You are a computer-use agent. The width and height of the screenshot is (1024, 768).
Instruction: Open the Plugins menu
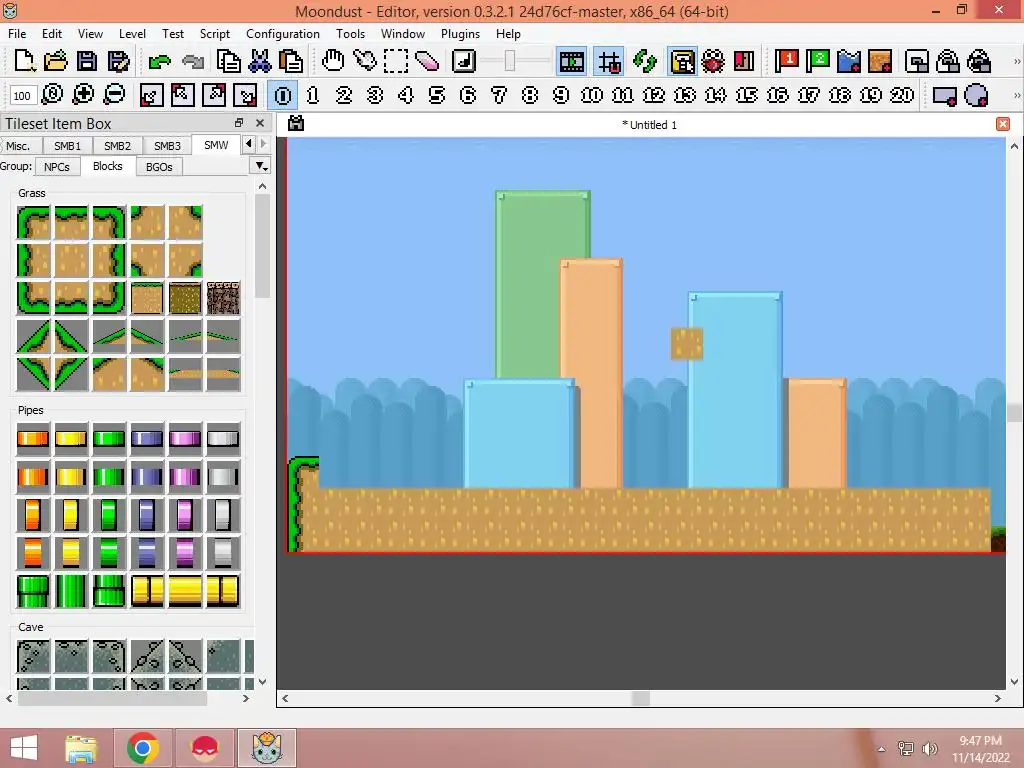coord(460,33)
